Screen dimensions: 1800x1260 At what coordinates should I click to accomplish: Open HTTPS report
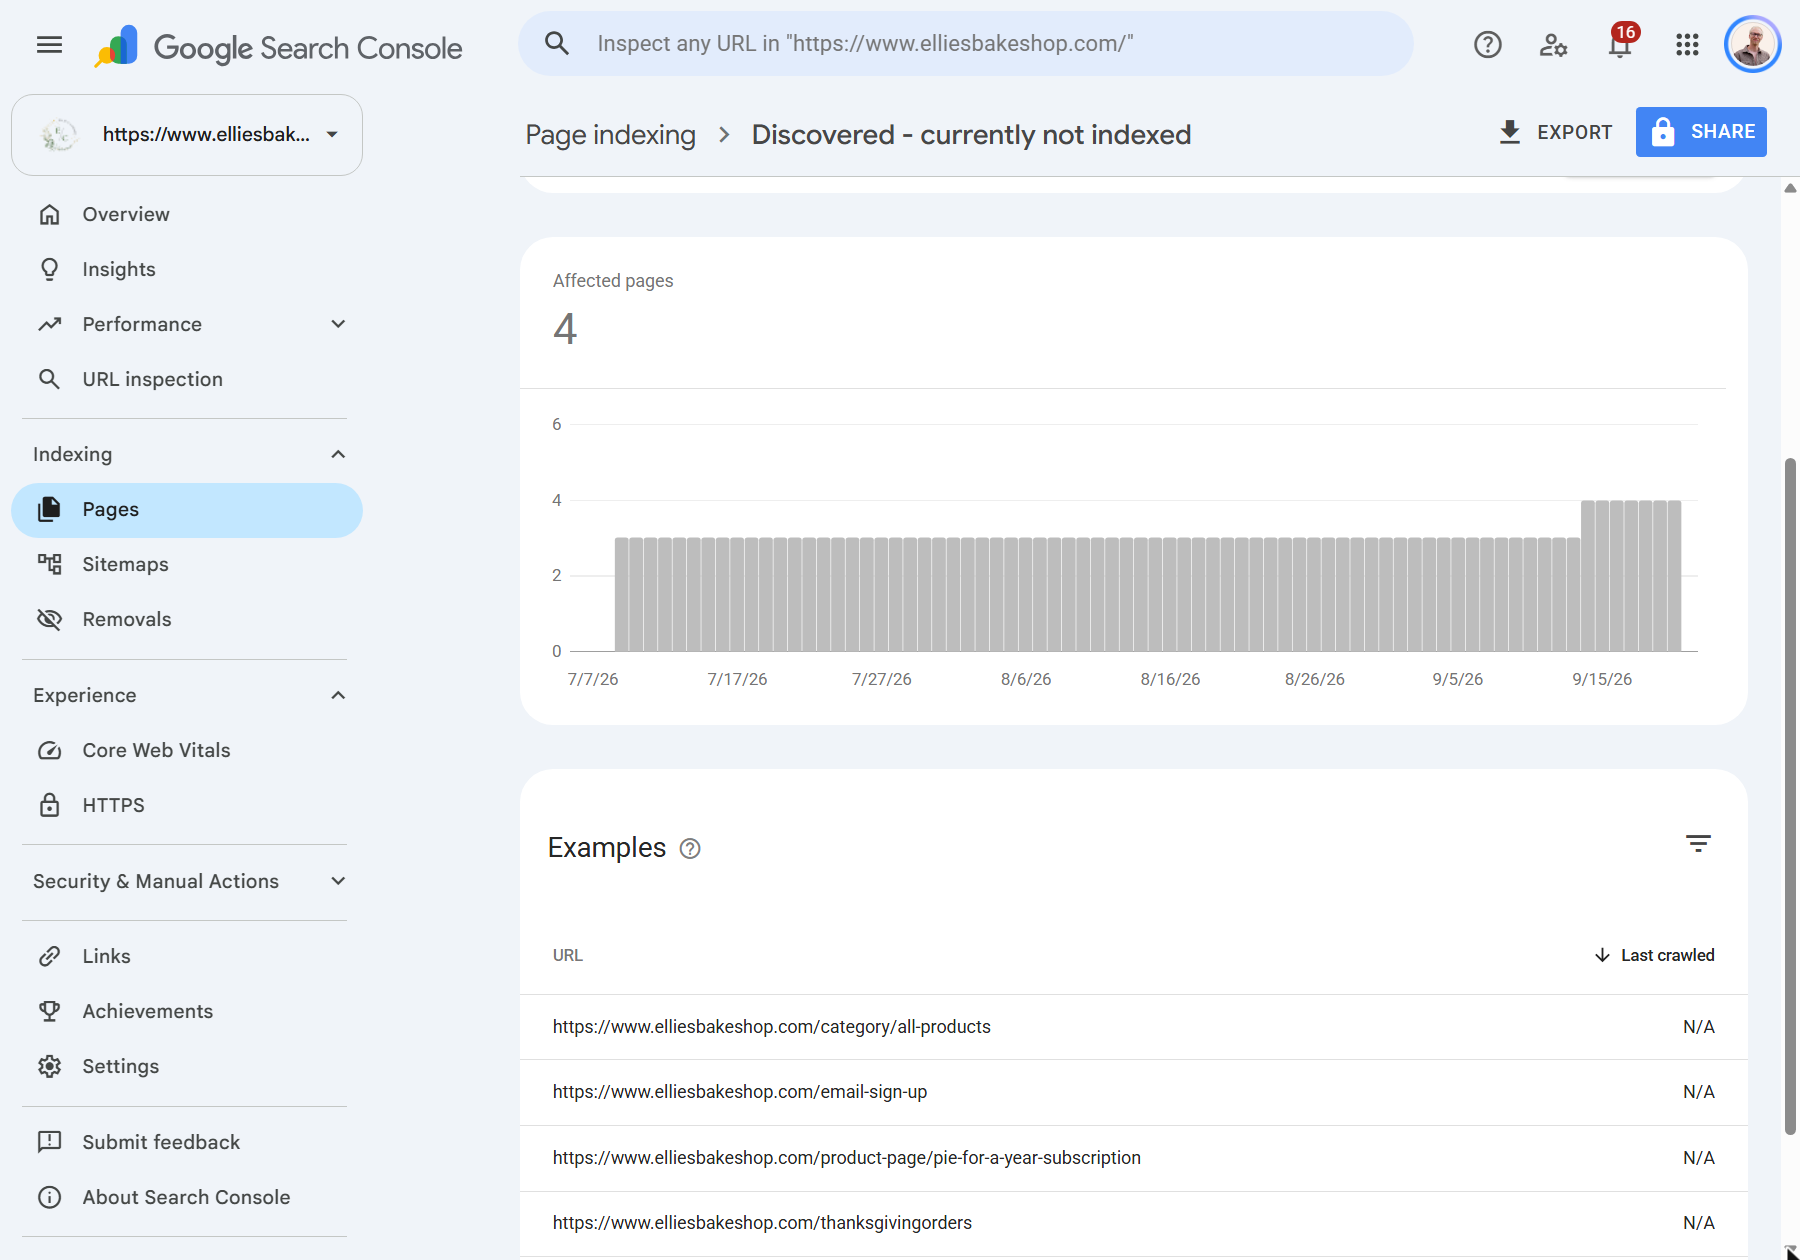coord(187,805)
